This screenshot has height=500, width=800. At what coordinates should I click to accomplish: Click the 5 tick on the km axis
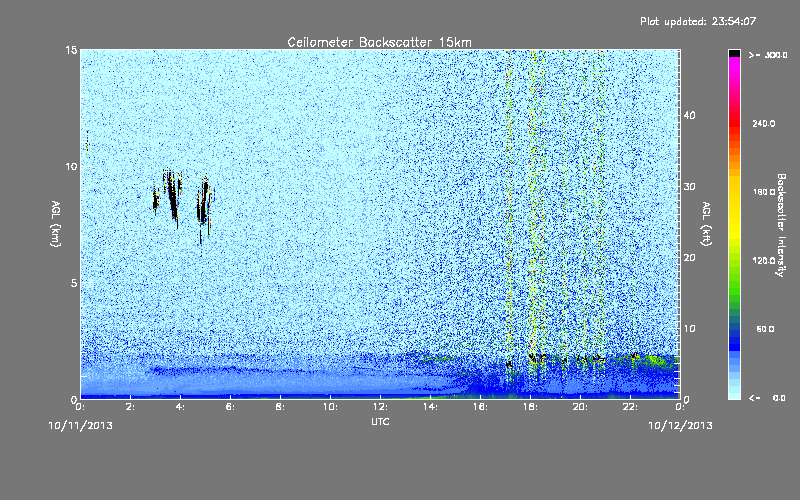pyautogui.click(x=74, y=283)
